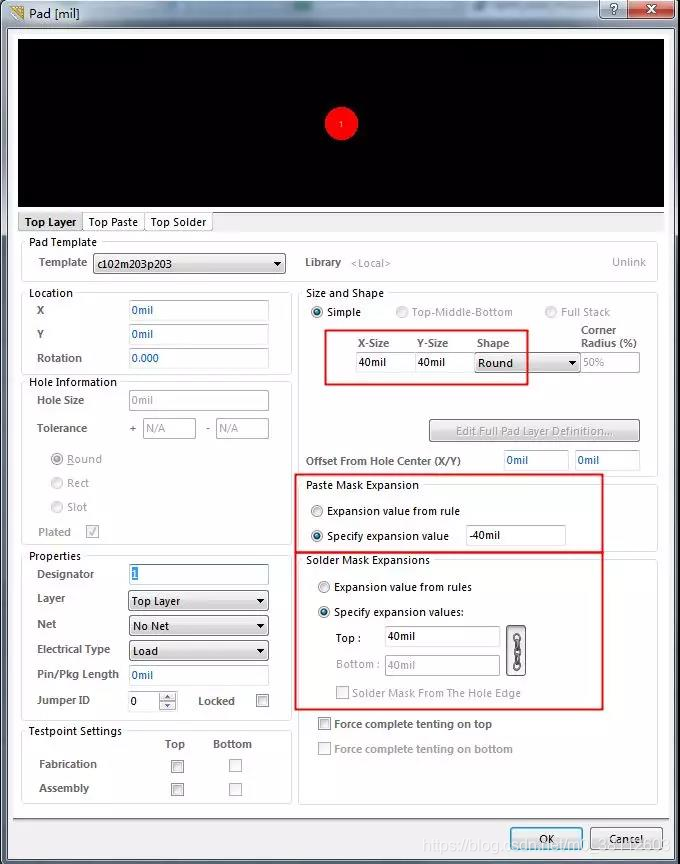The height and width of the screenshot is (864, 680).
Task: Click the solder mask Top 40mil field
Action: tap(442, 636)
